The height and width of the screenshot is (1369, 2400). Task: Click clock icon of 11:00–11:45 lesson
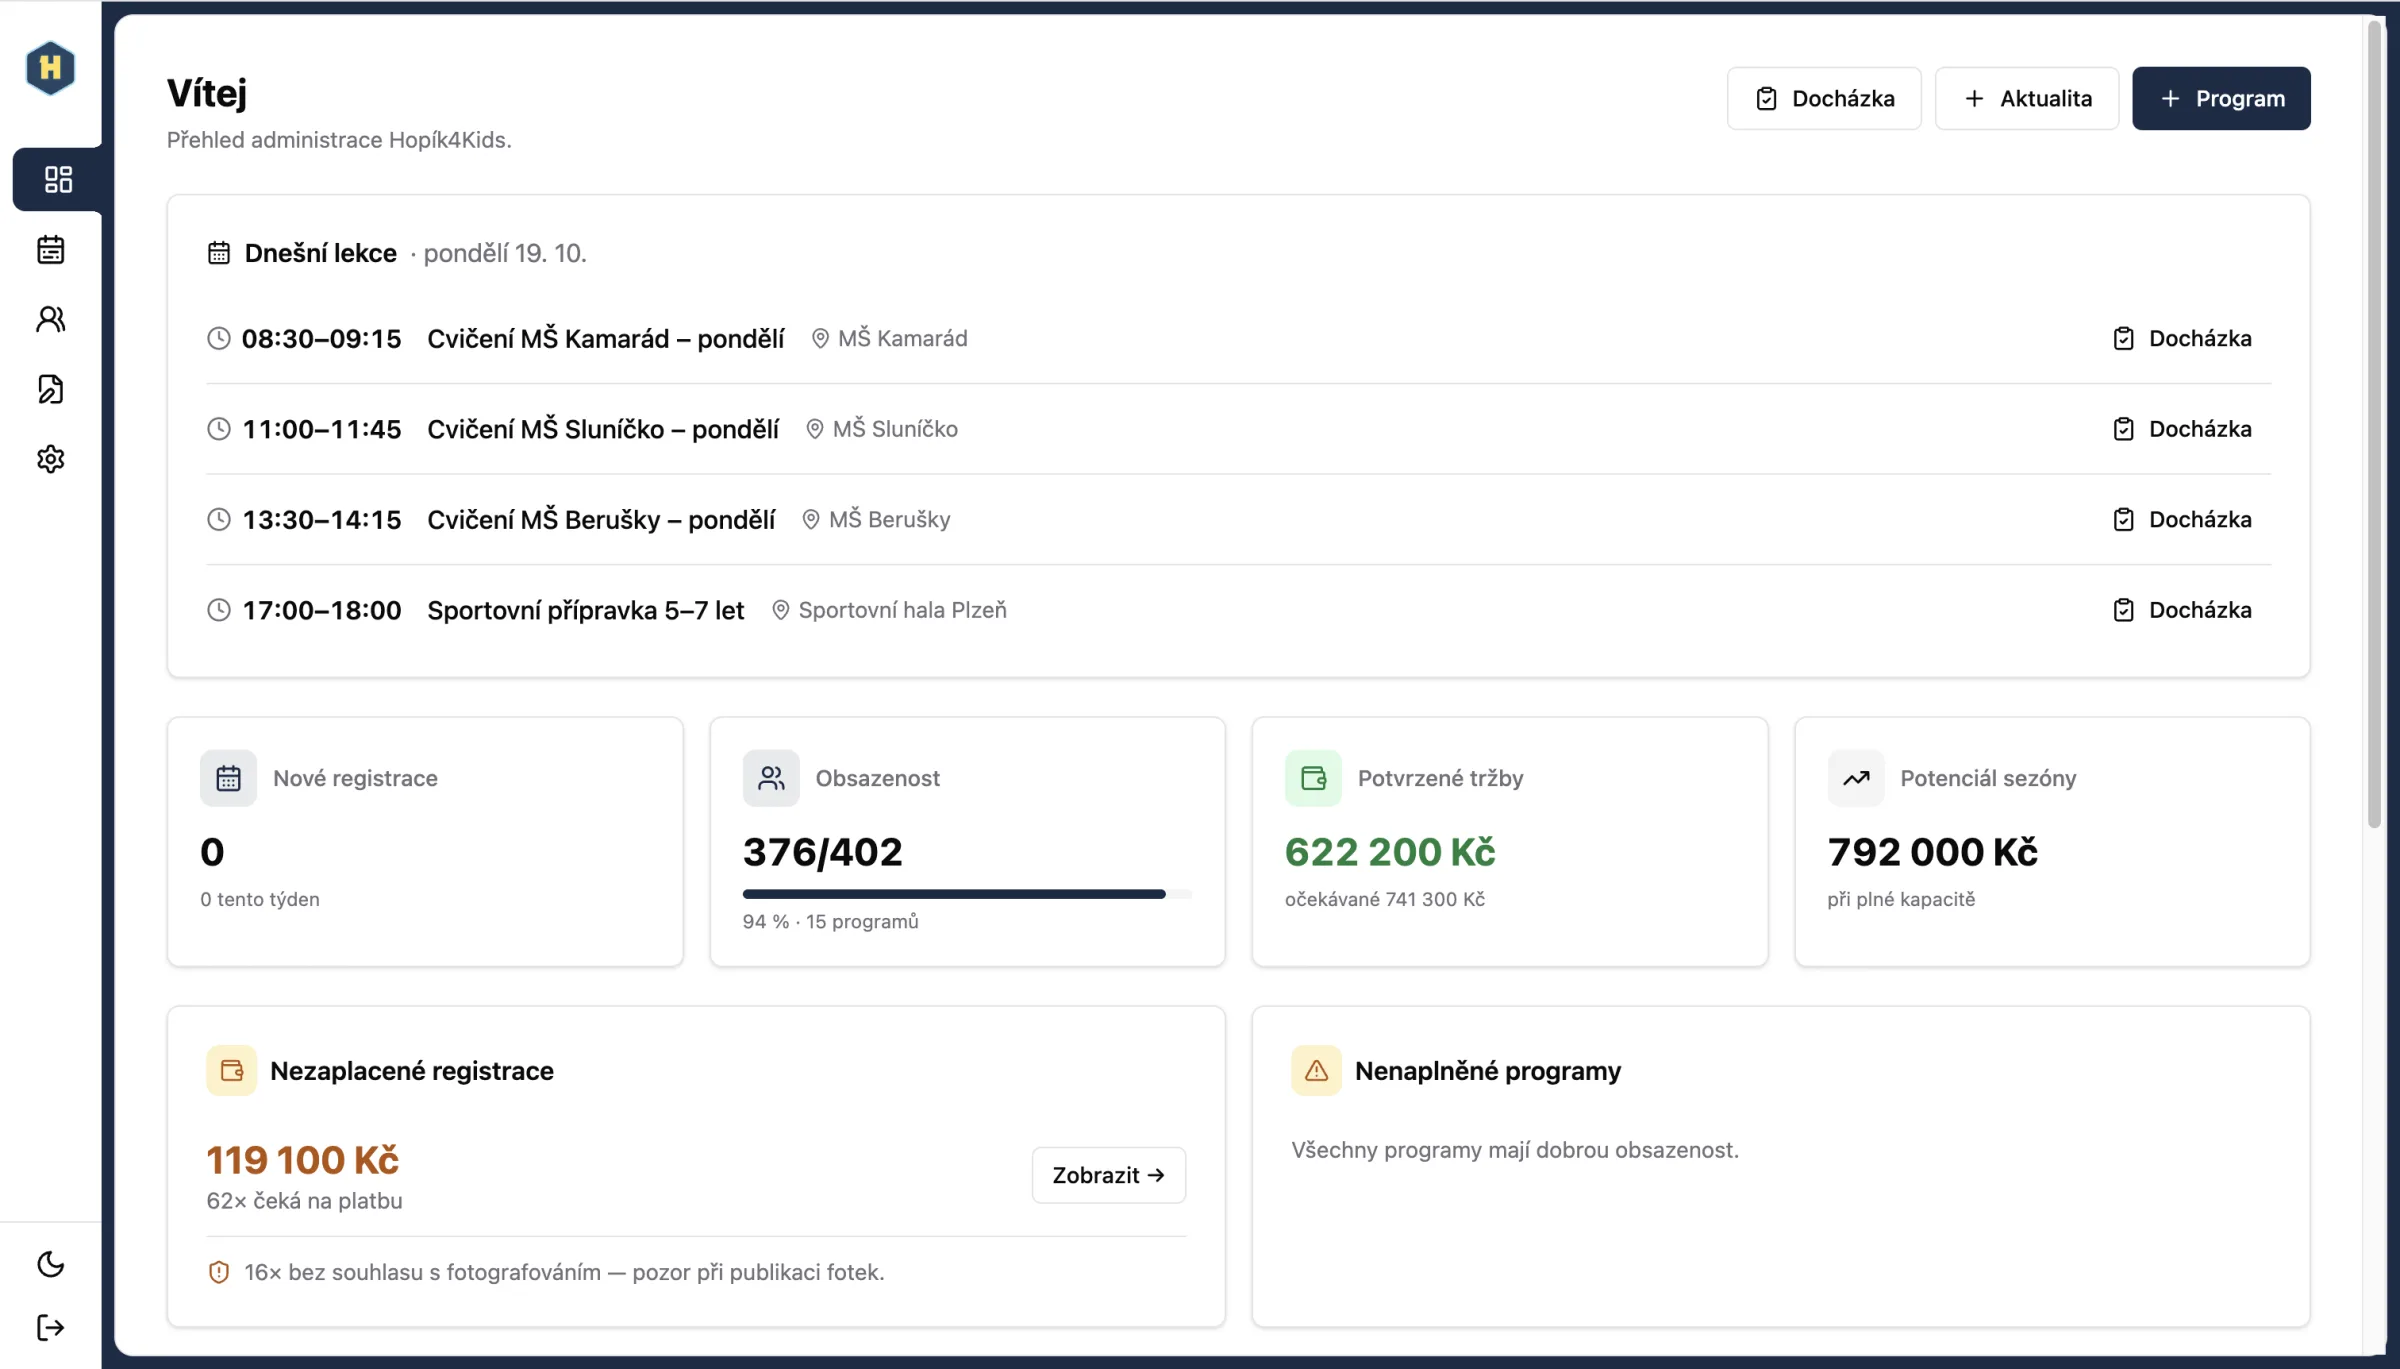[x=219, y=429]
